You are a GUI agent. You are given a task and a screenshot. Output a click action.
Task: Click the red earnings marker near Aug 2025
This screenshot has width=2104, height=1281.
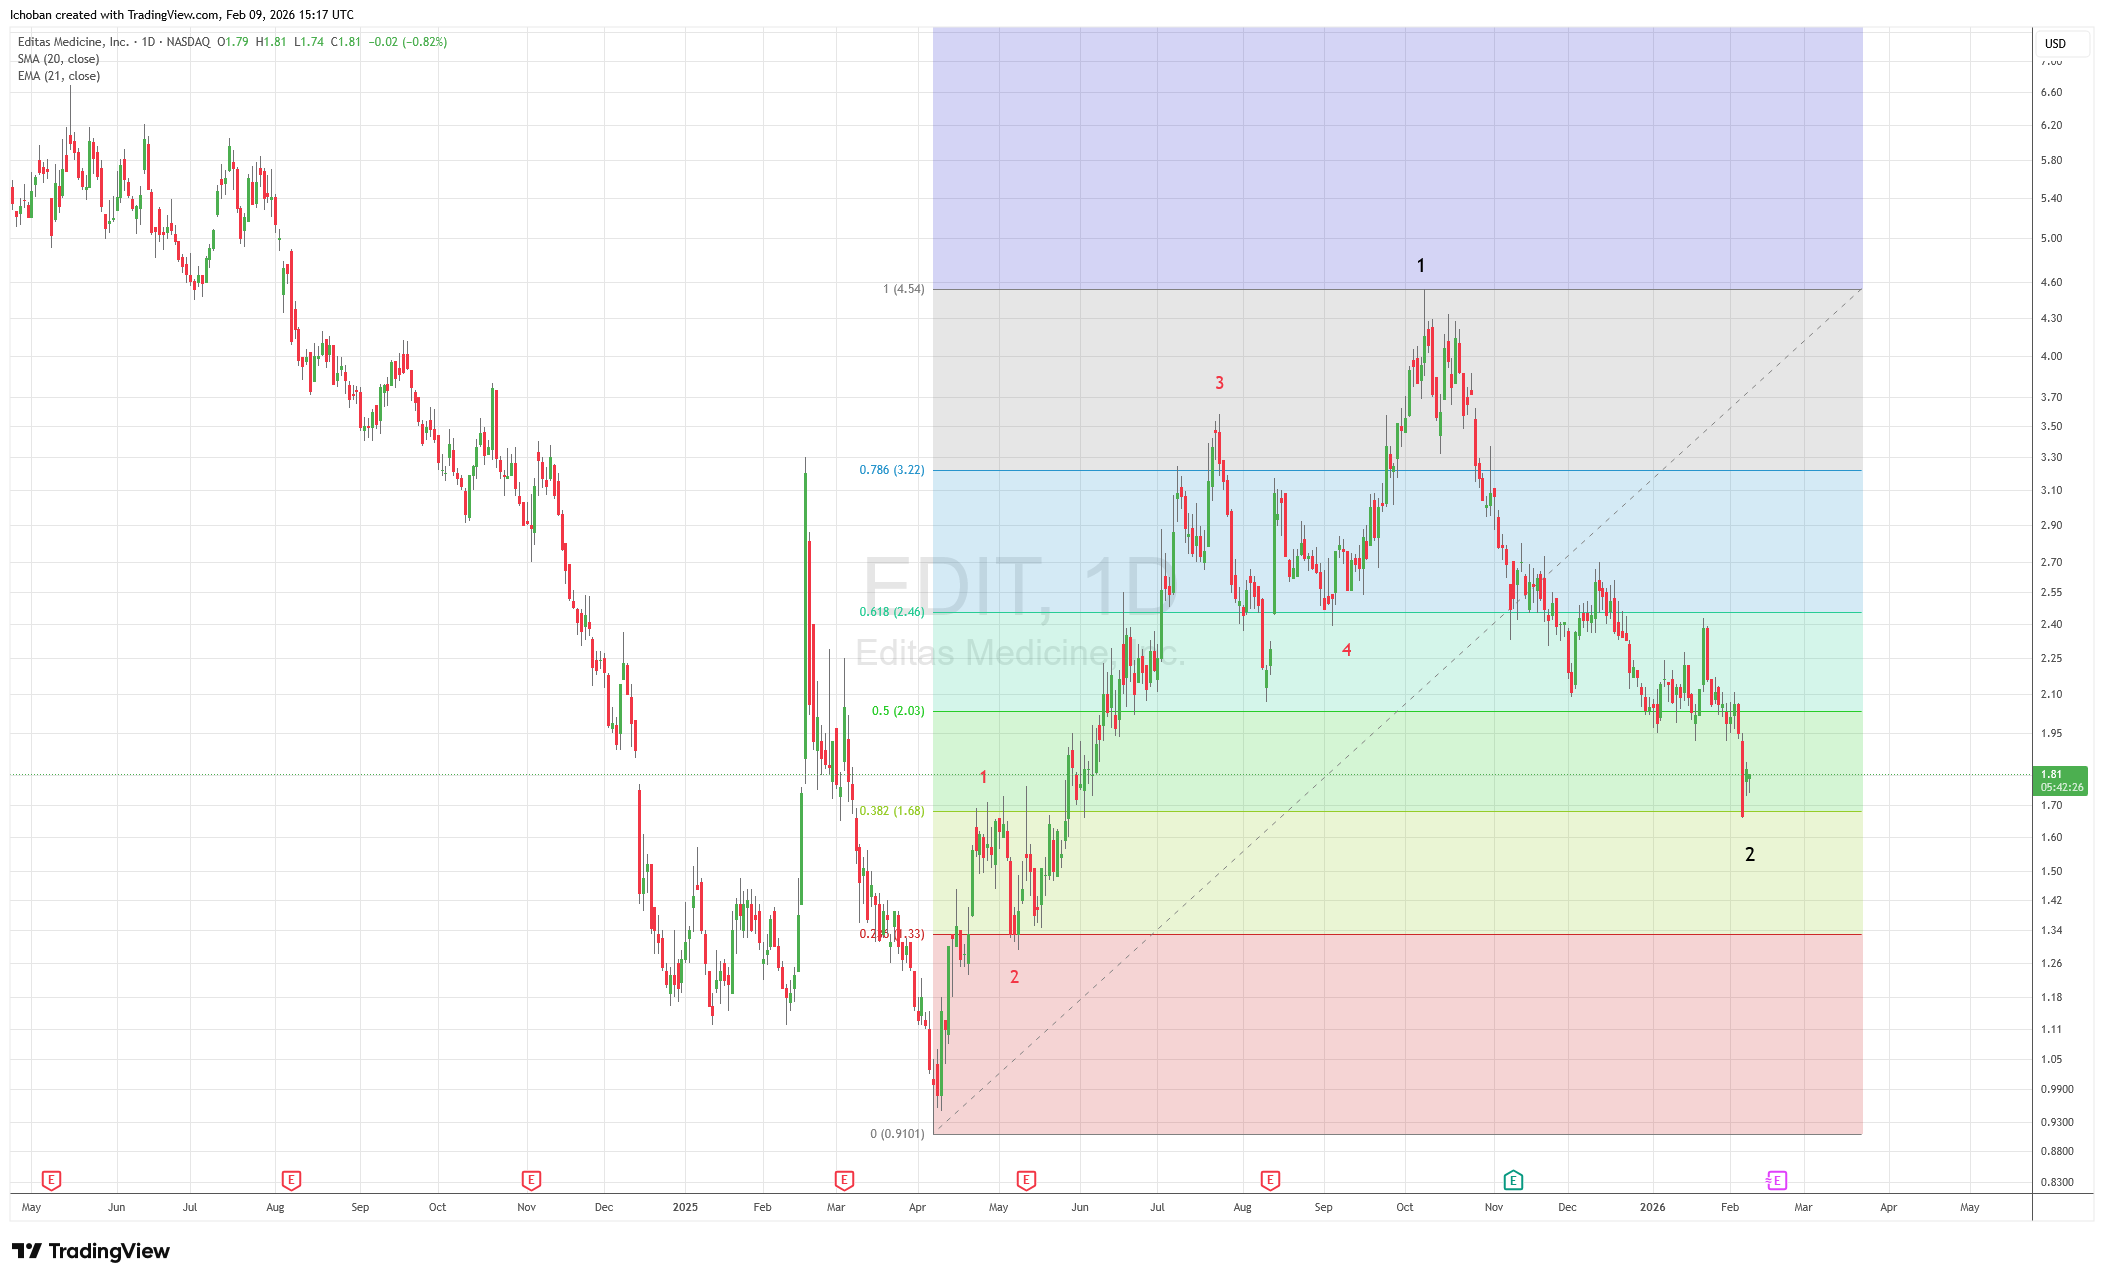(1270, 1181)
